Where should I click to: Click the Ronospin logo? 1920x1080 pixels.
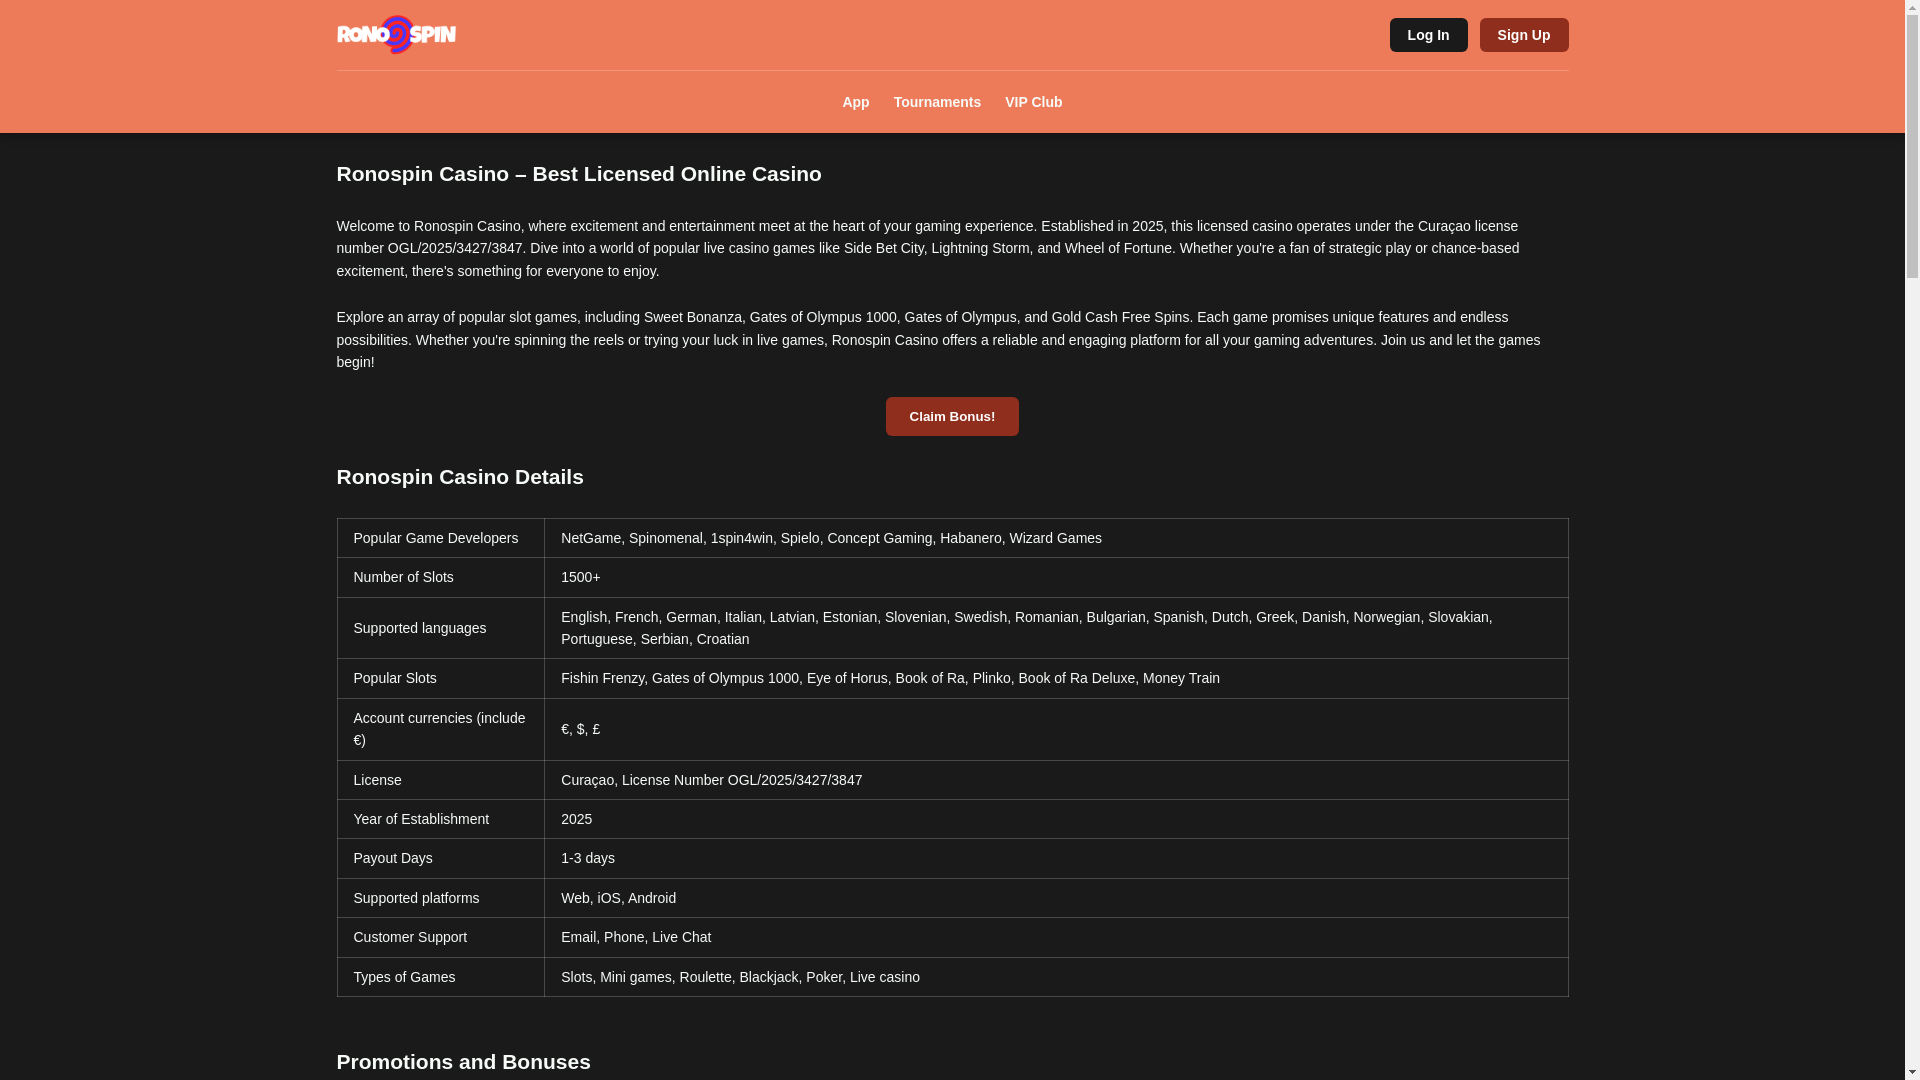point(396,35)
